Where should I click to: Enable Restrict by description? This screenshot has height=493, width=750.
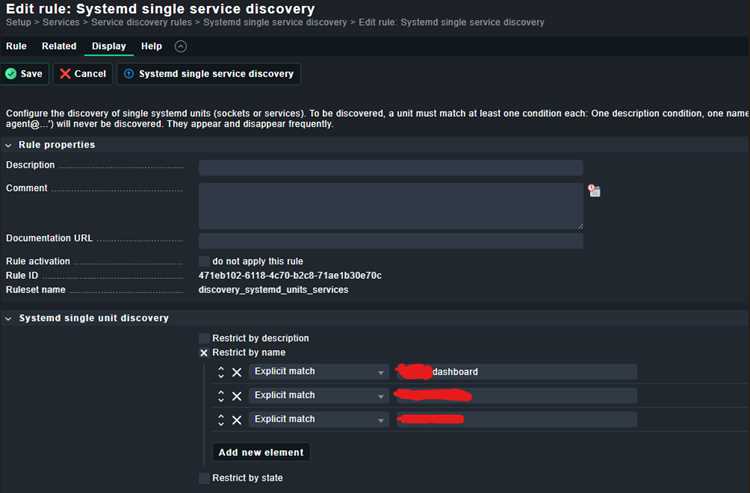coord(204,339)
